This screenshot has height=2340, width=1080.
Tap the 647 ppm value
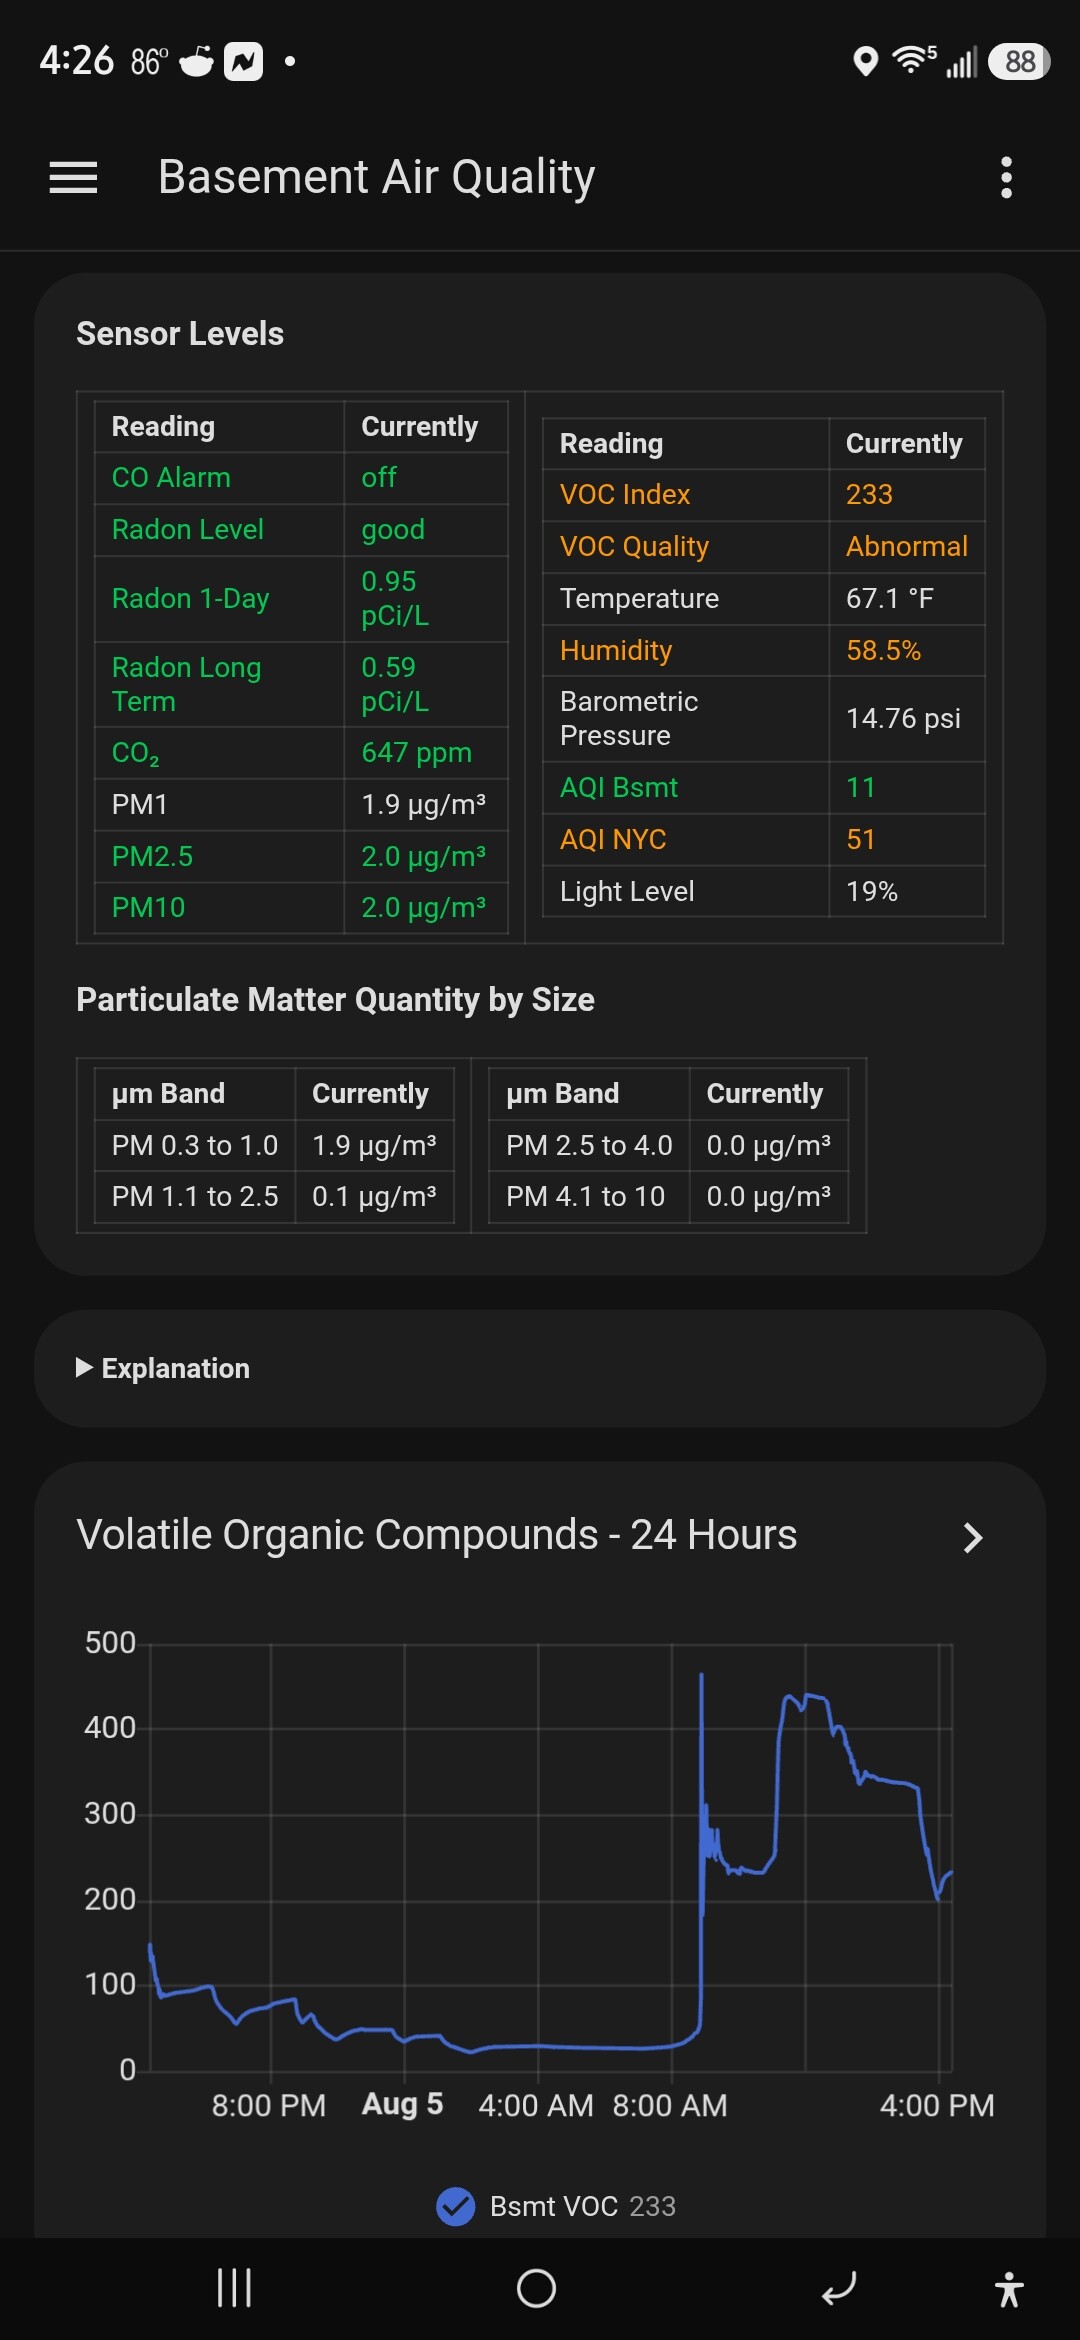416,753
